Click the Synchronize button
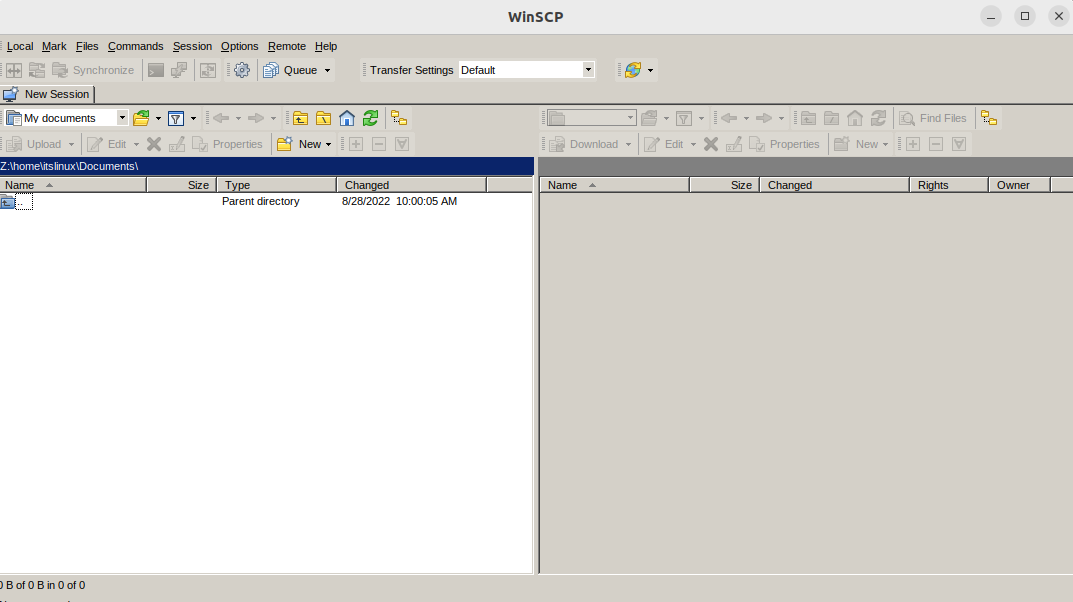1073x602 pixels. coord(93,70)
